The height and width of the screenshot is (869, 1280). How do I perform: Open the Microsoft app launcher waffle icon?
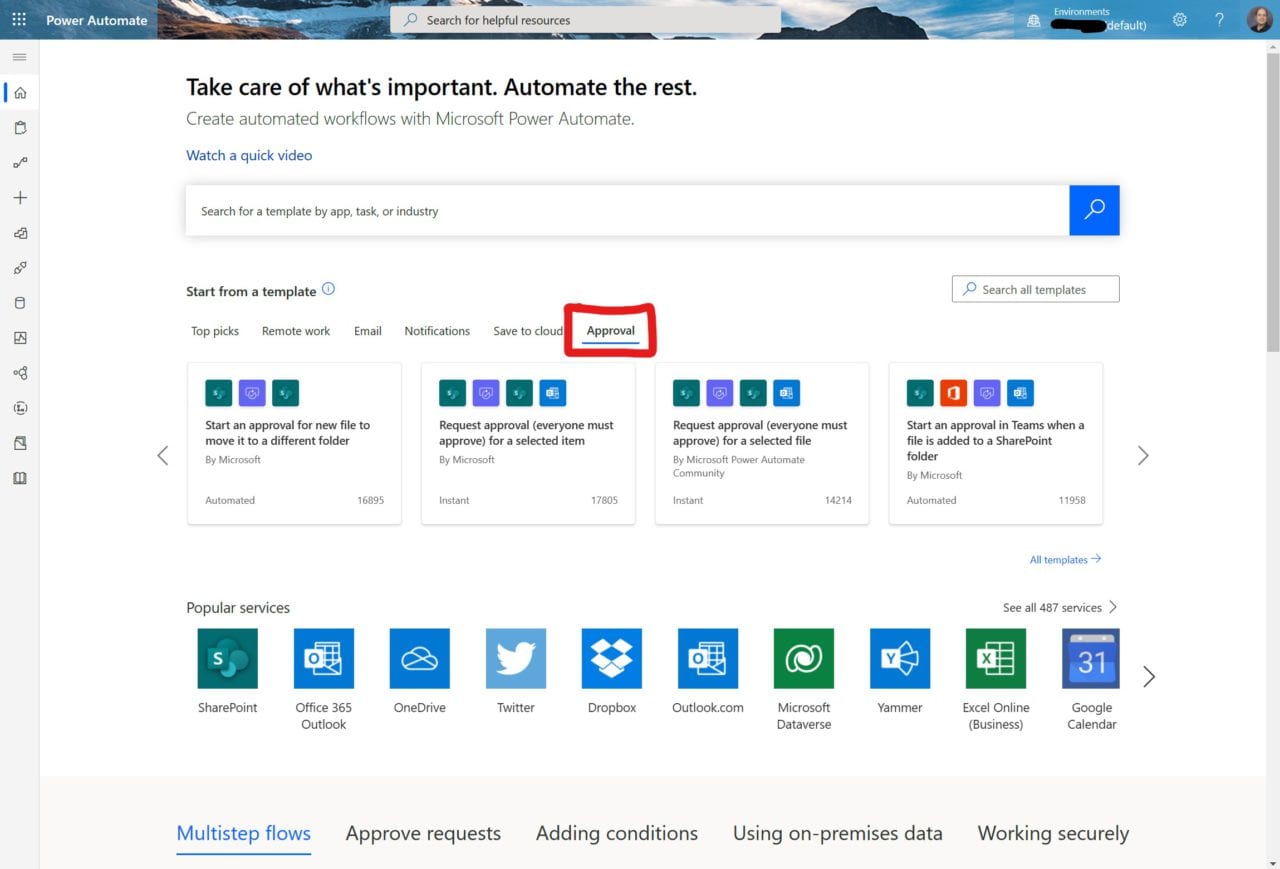(x=18, y=18)
